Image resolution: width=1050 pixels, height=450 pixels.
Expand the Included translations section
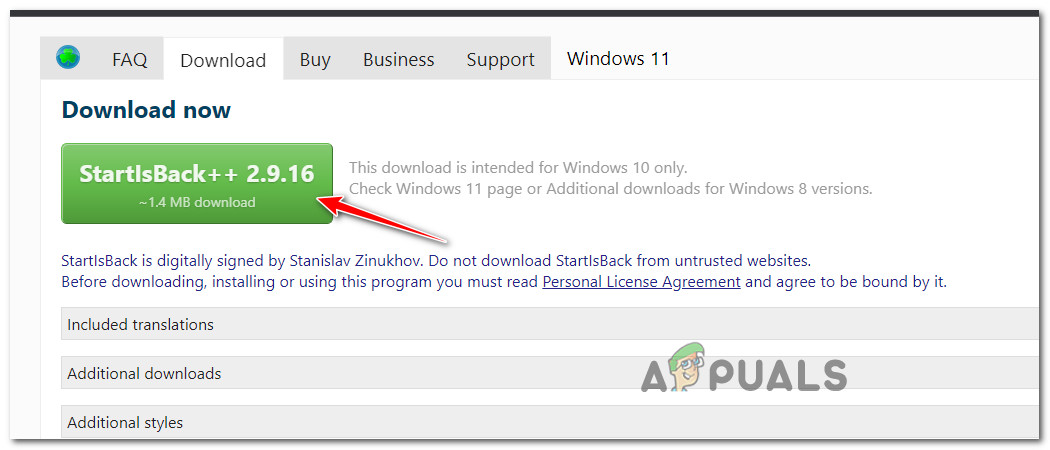click(555, 324)
